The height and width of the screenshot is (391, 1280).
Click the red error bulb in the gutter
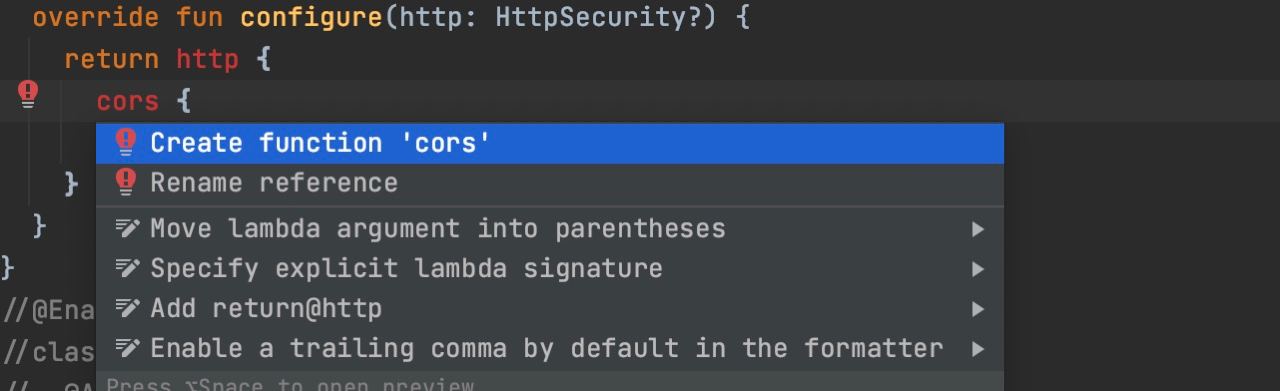28,95
